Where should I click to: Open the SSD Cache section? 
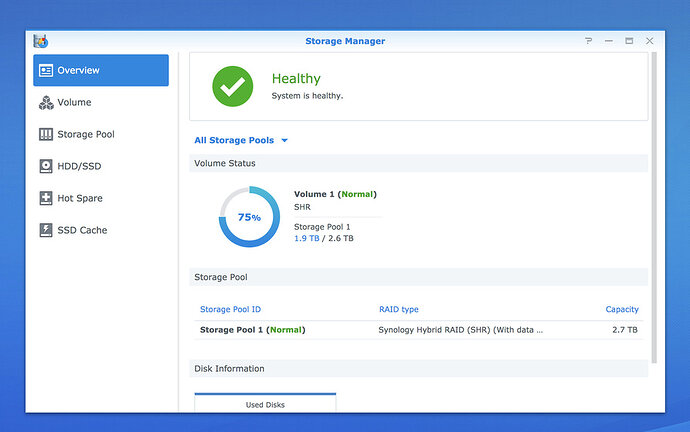coord(101,230)
